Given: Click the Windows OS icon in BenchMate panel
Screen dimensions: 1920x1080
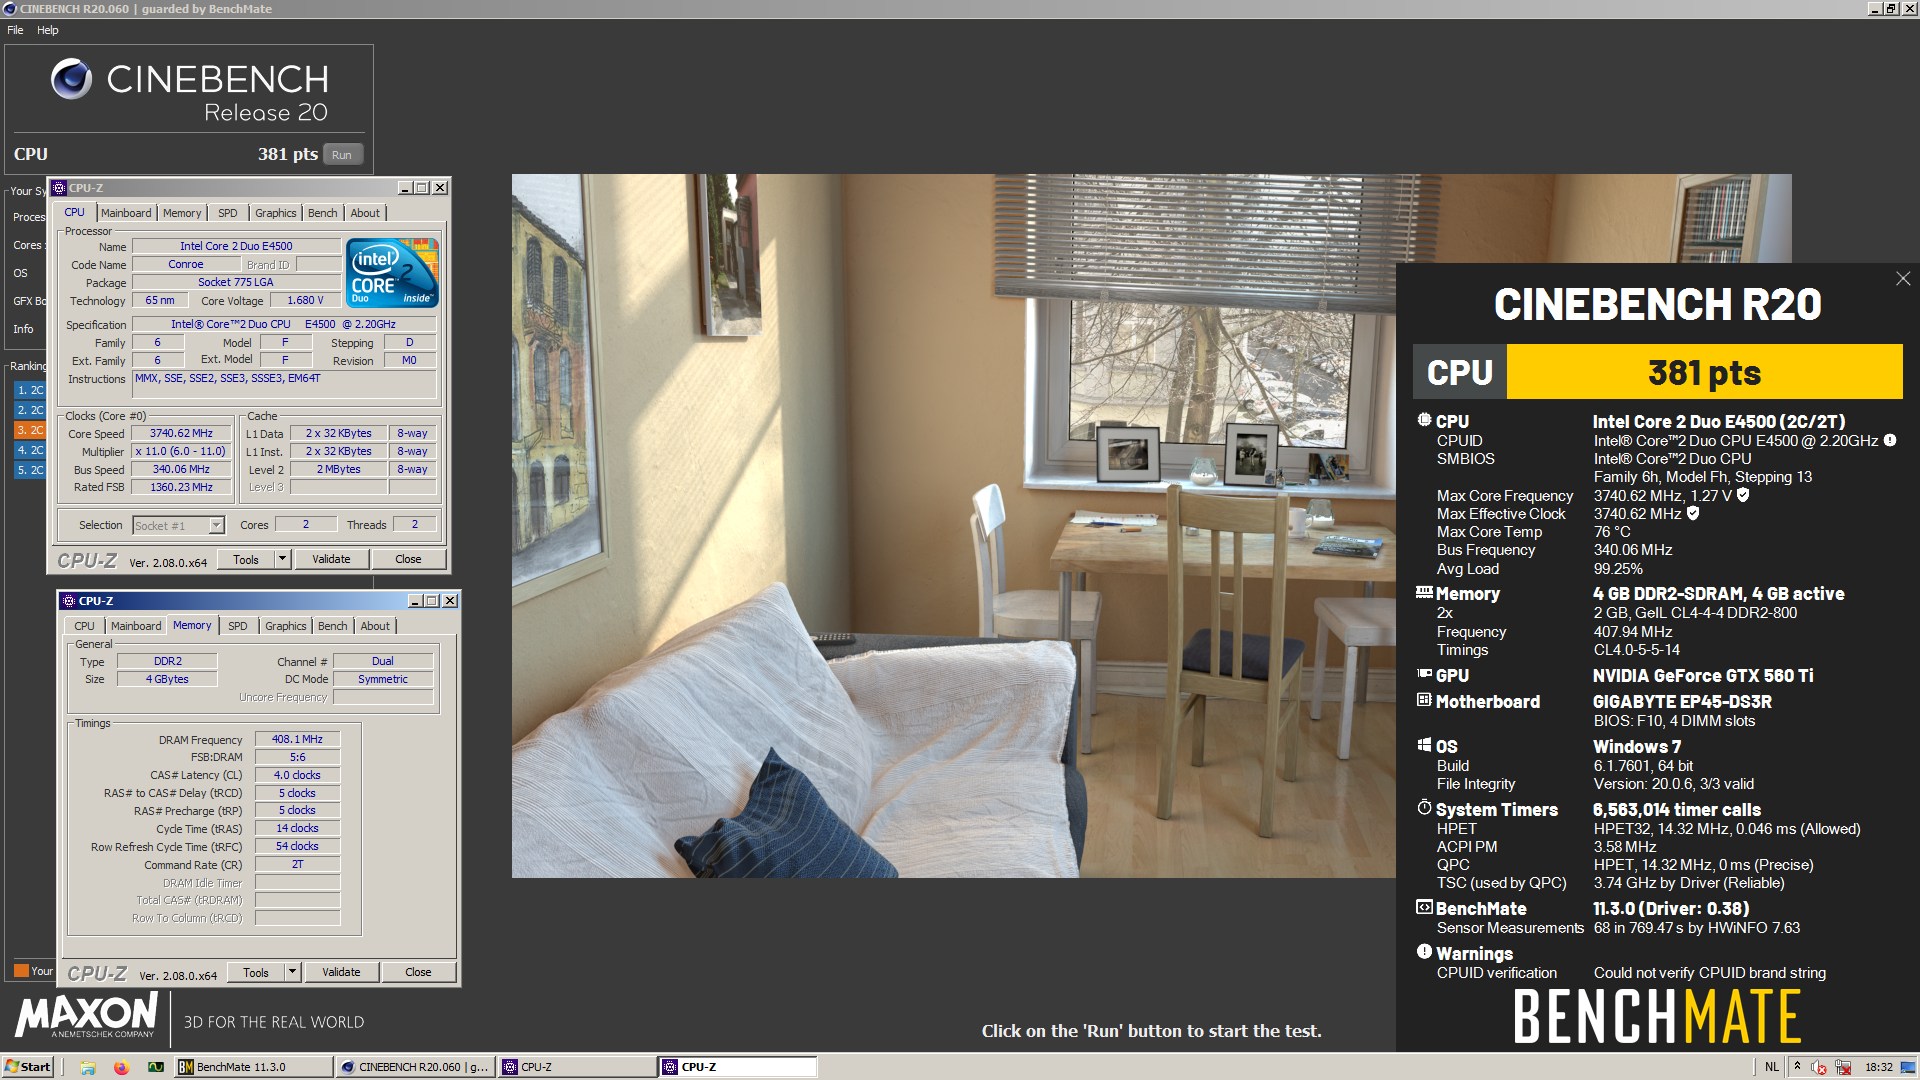Looking at the screenshot, I should [x=1424, y=745].
